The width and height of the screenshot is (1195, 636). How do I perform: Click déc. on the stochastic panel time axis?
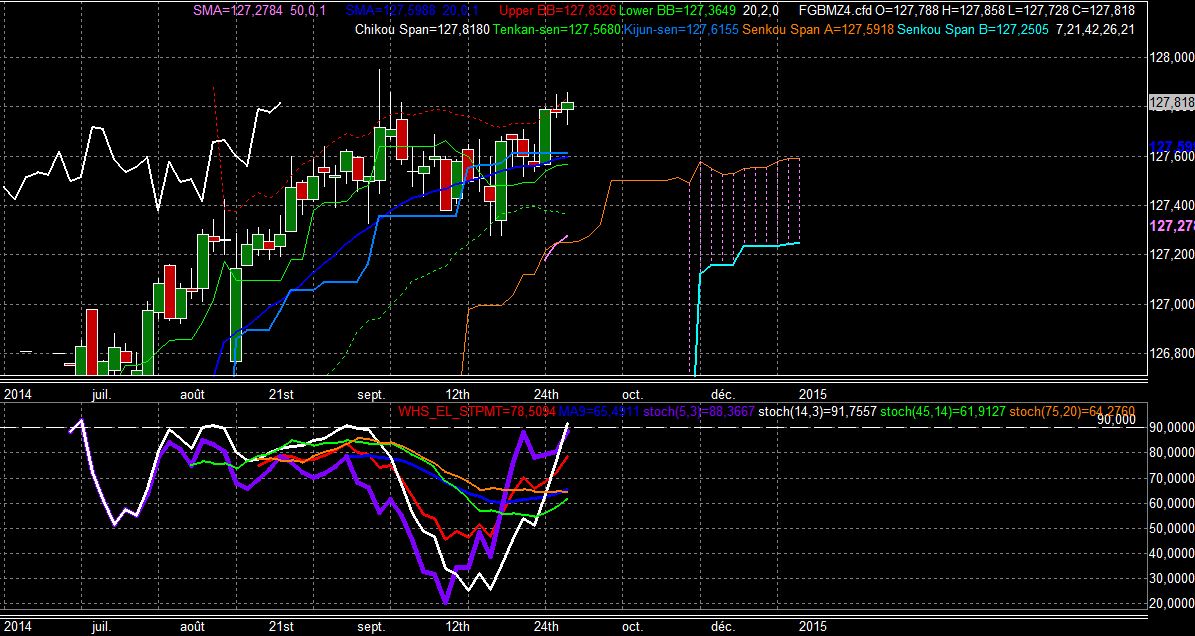pyautogui.click(x=723, y=626)
